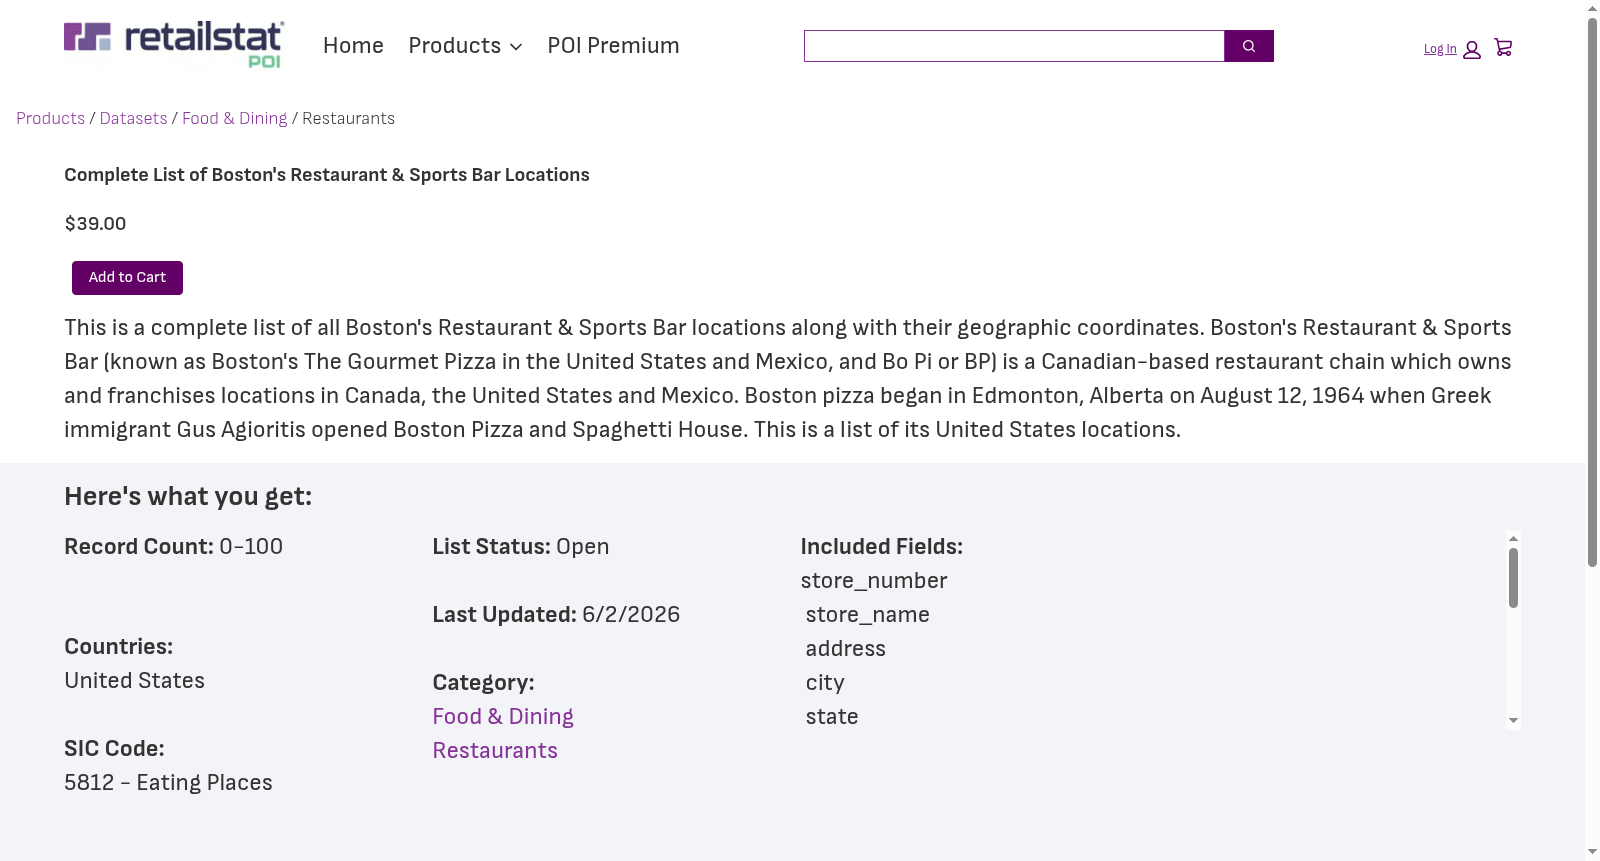Viewport: 1600px width, 861px height.
Task: Go to Products breadcrumb link
Action: pos(50,118)
